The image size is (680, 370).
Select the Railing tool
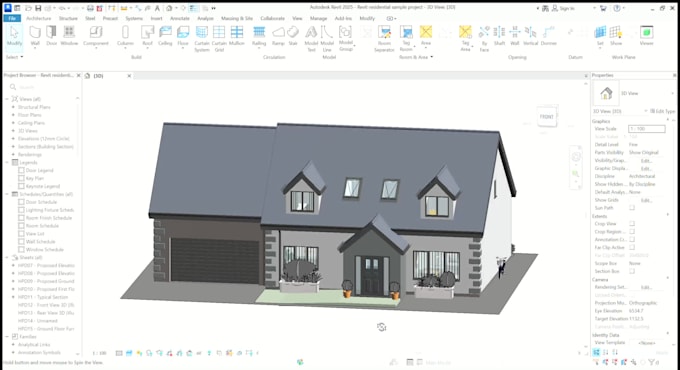coord(259,36)
